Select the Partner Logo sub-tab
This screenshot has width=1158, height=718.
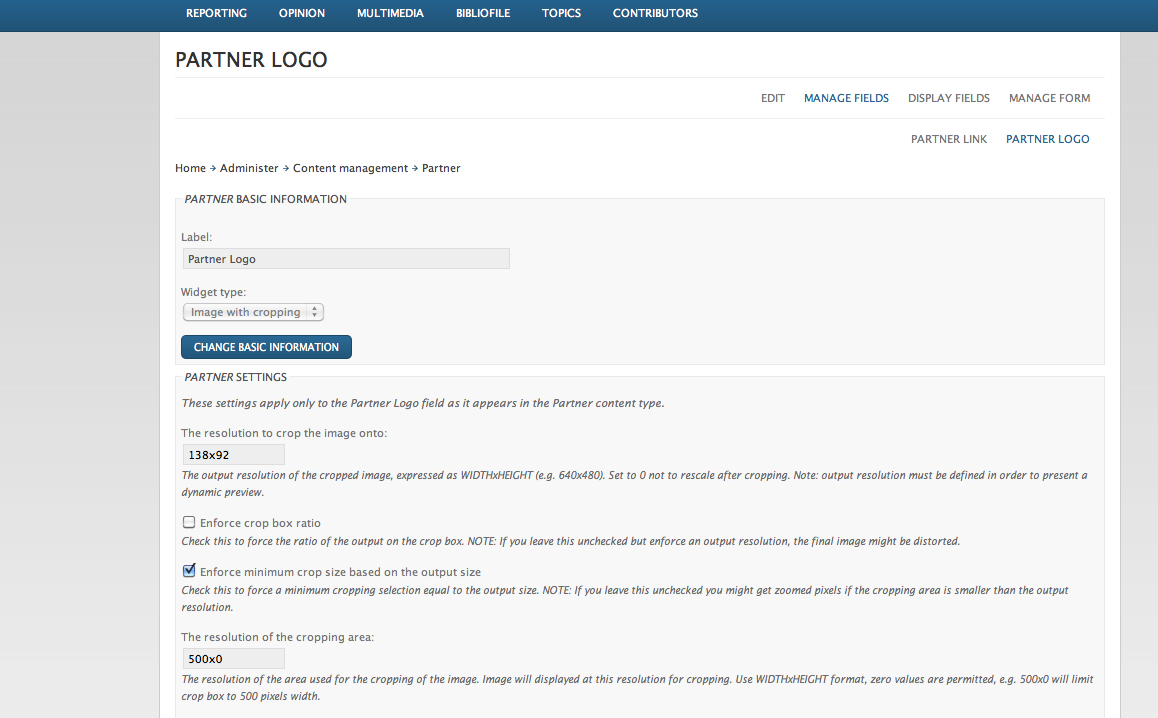1047,139
